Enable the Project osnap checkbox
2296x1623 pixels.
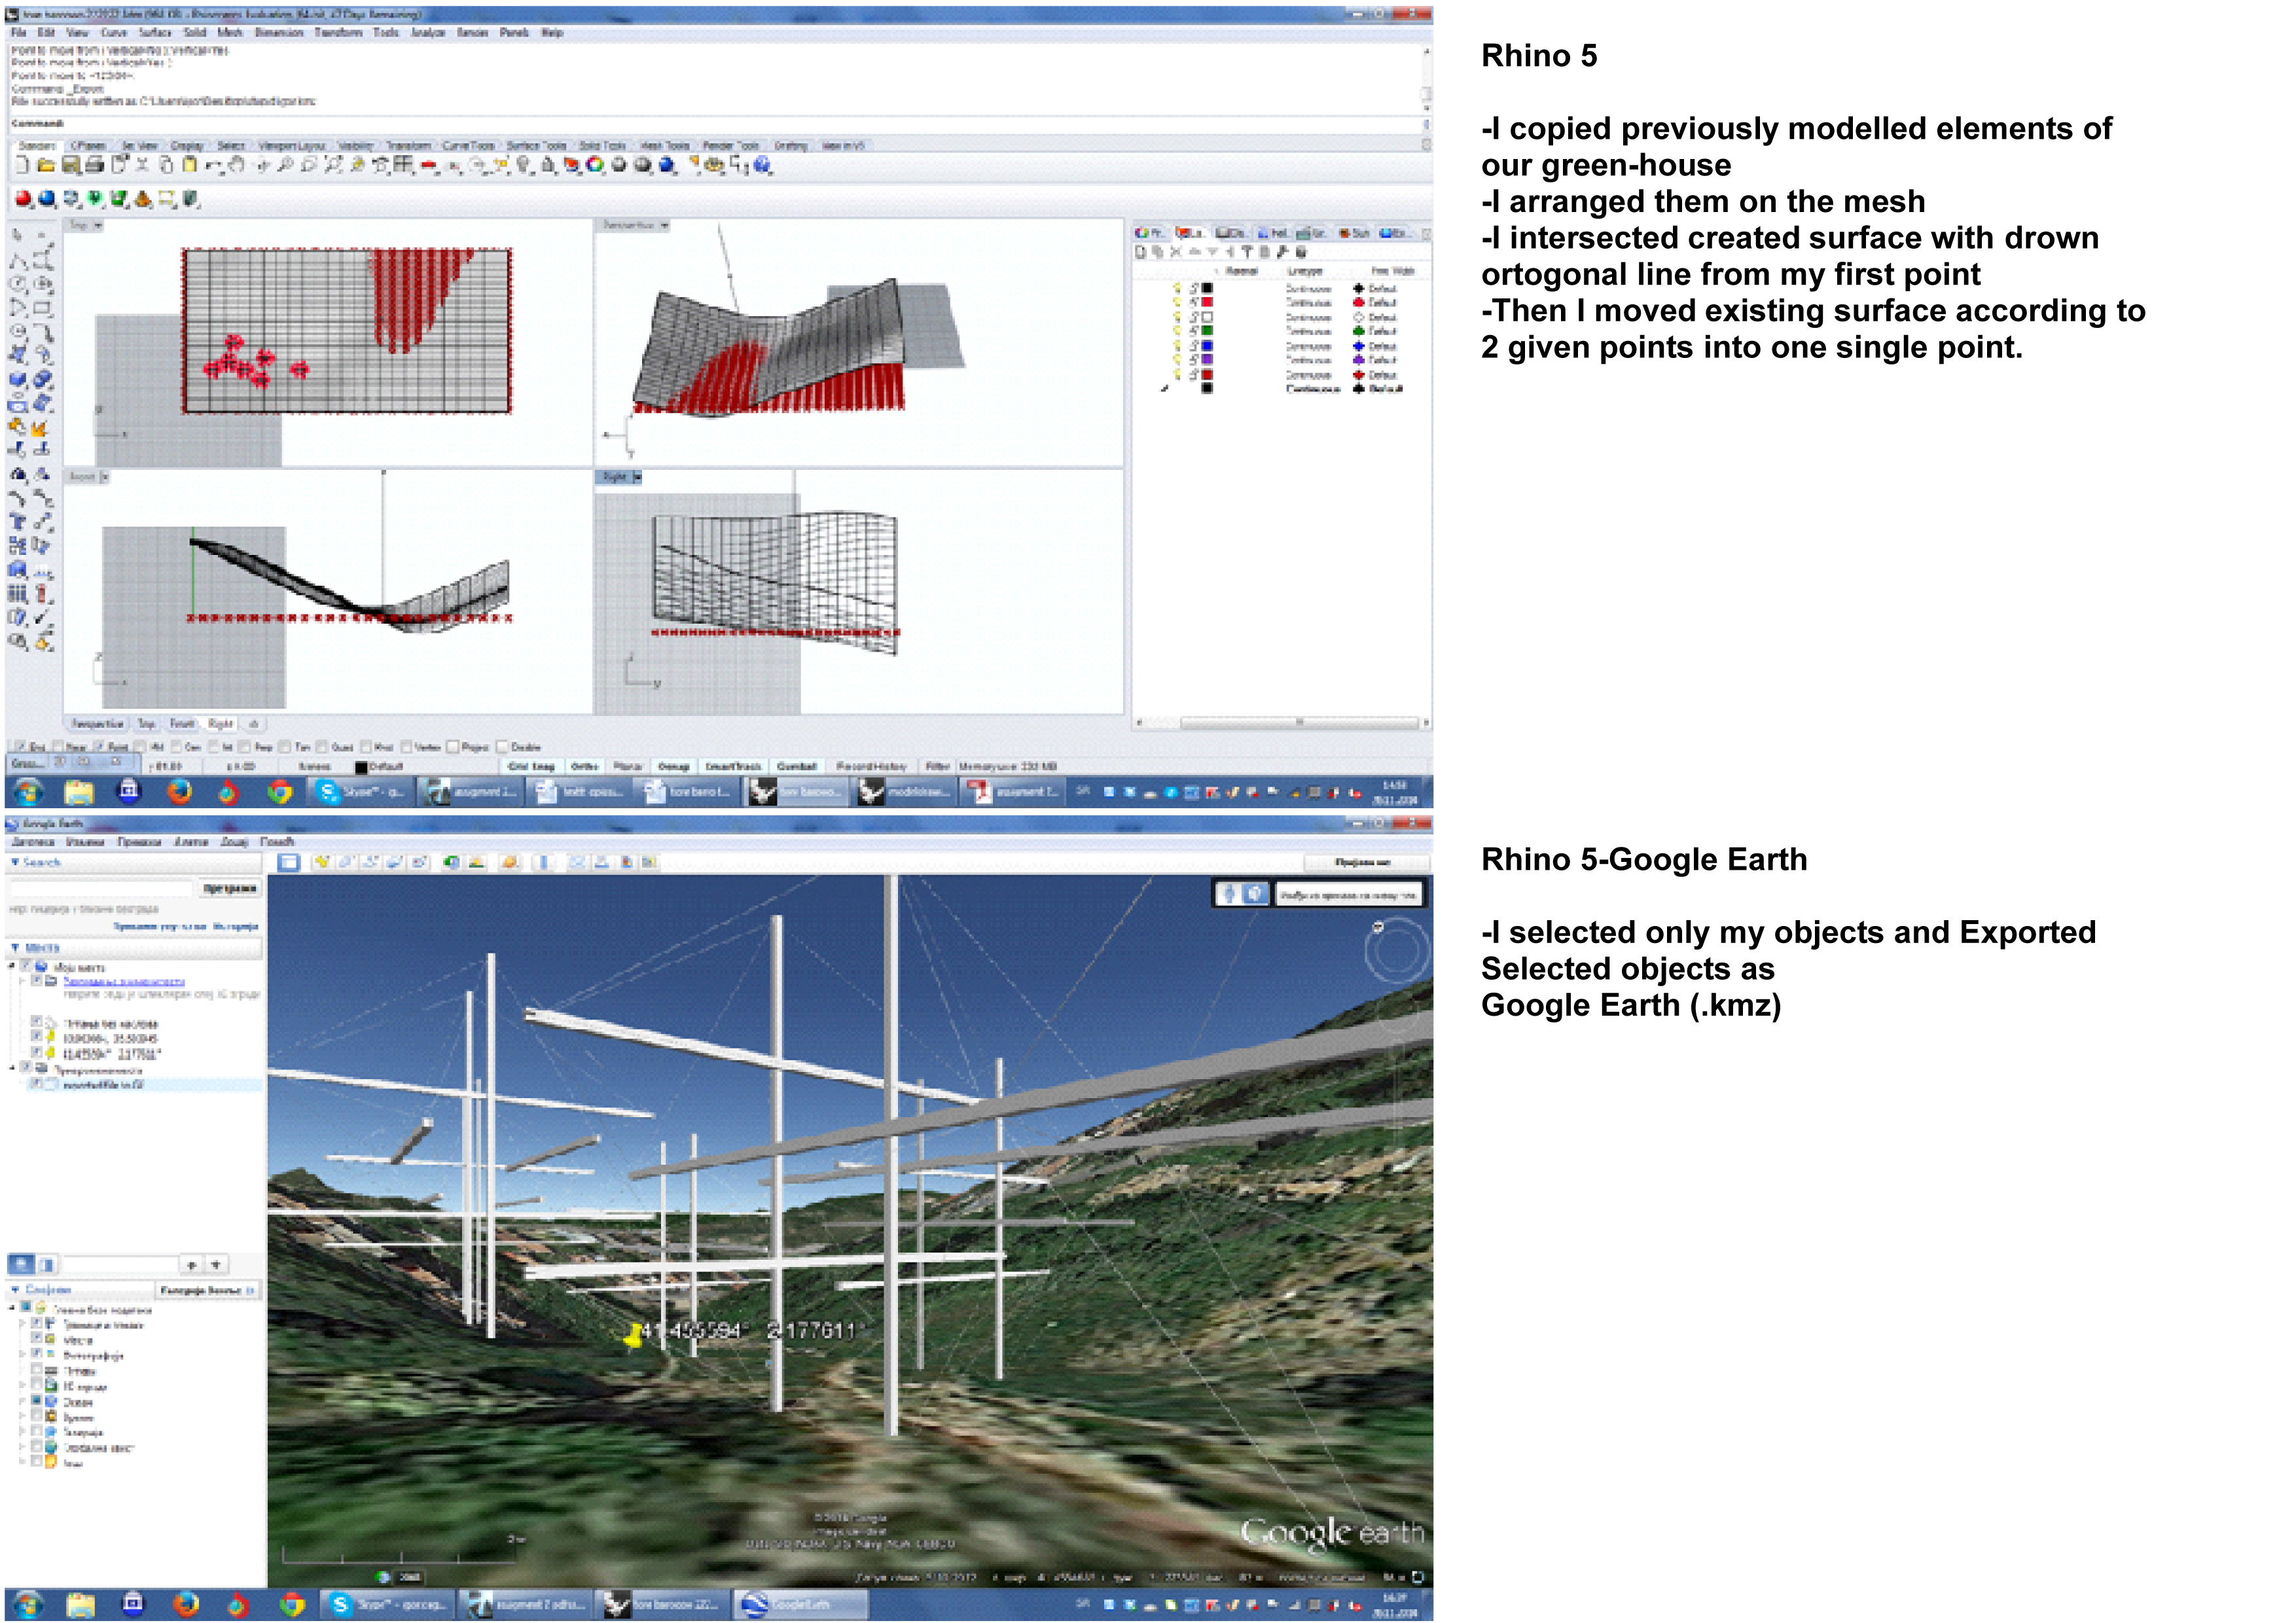(x=453, y=747)
